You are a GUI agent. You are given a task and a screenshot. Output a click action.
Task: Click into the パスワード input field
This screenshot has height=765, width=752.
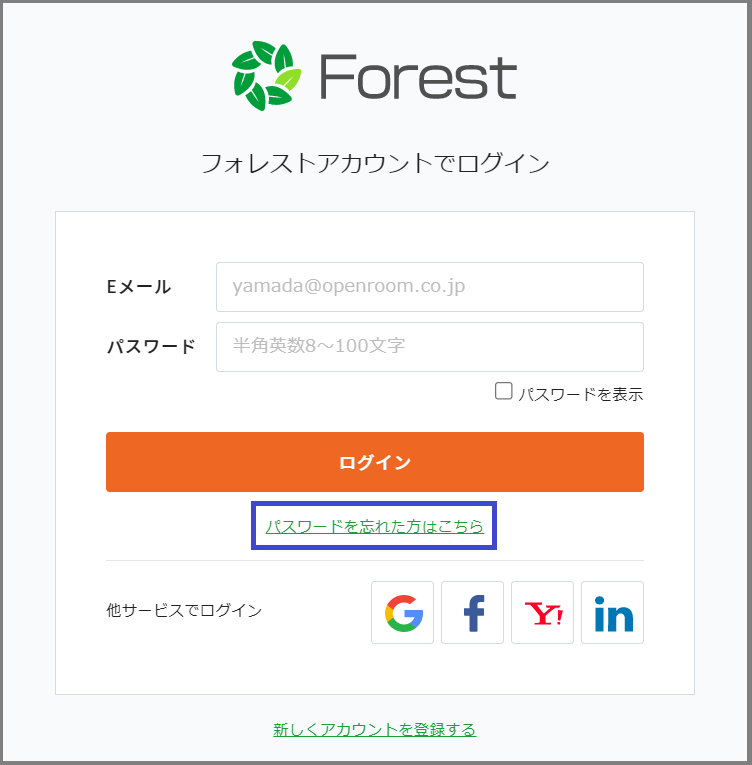tap(430, 347)
